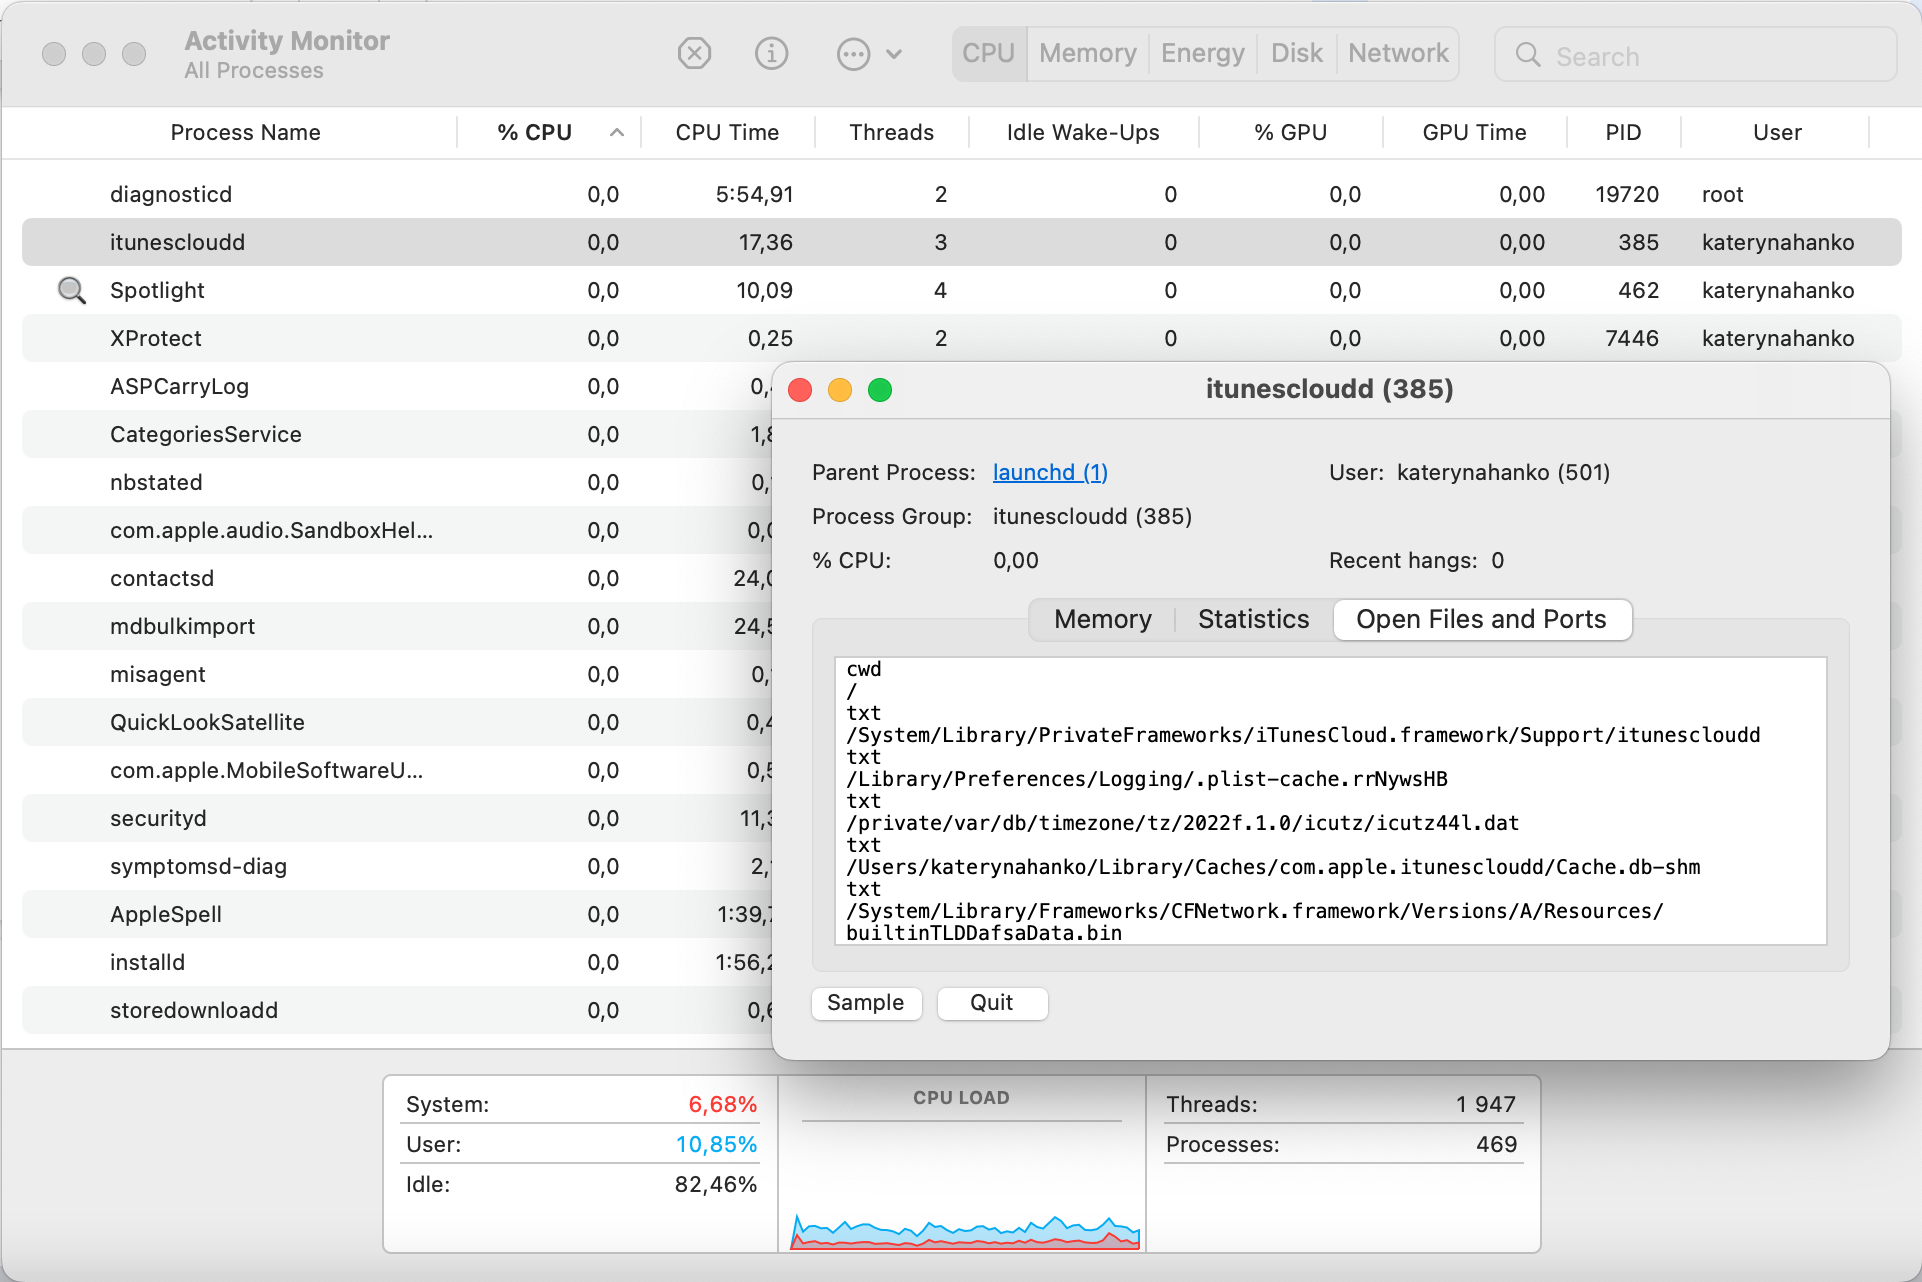Switch to the Energy tab
The width and height of the screenshot is (1922, 1282).
pos(1203,53)
